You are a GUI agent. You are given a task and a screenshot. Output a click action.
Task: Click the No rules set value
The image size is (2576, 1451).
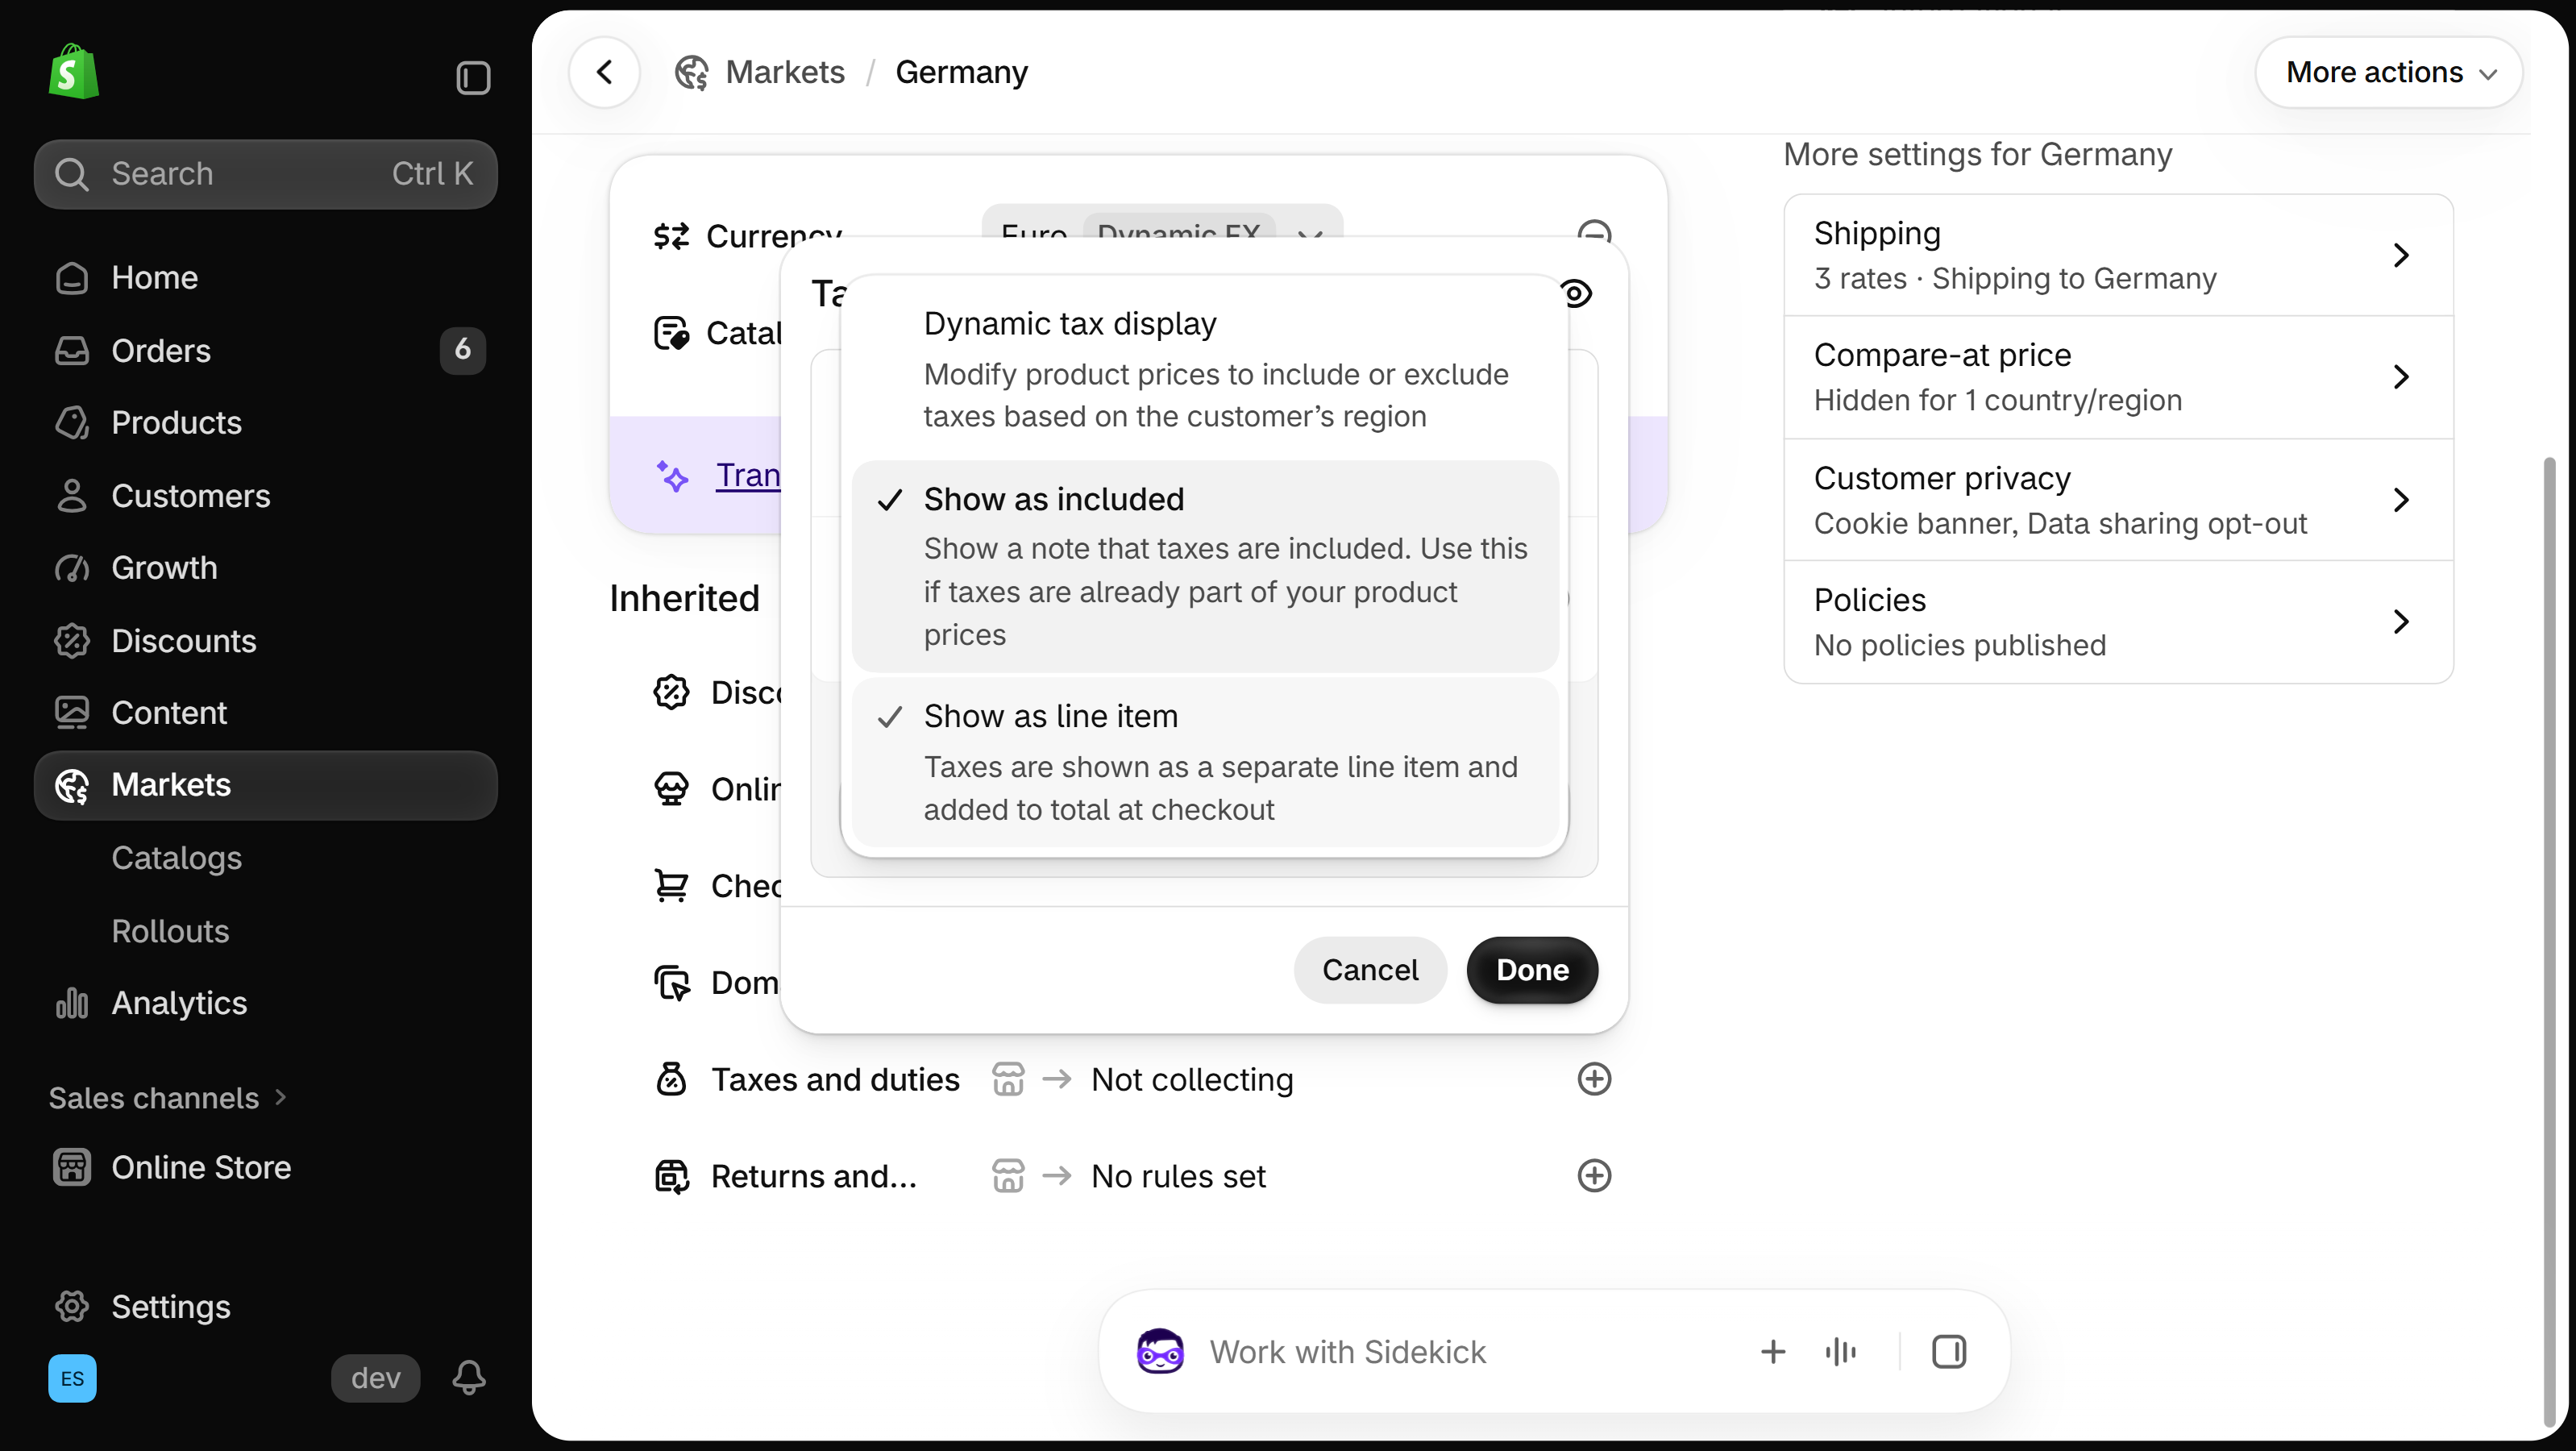pos(1178,1176)
